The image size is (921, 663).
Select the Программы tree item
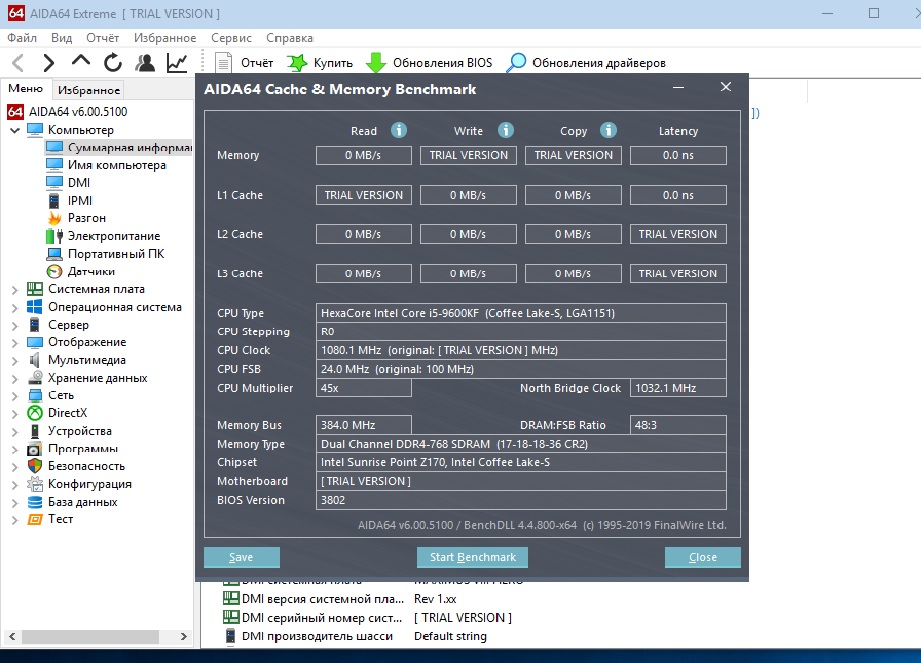pyautogui.click(x=72, y=449)
